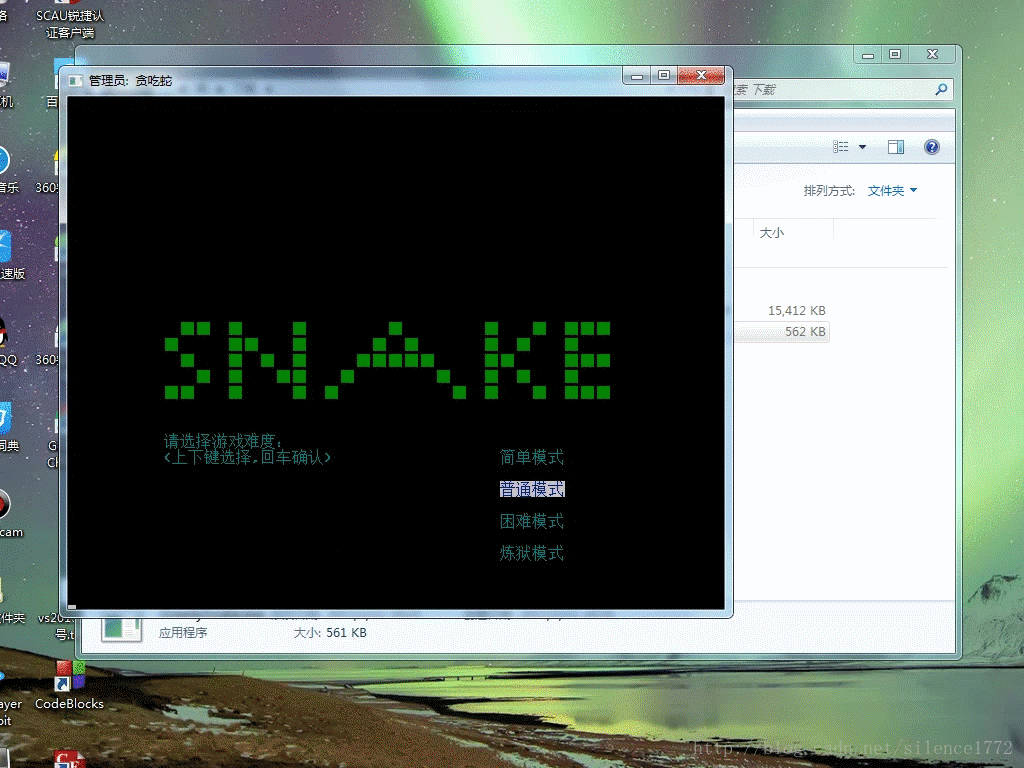Viewport: 1024px width, 768px height.
Task: Choose 炼狱模式 difficulty option
Action: [531, 554]
